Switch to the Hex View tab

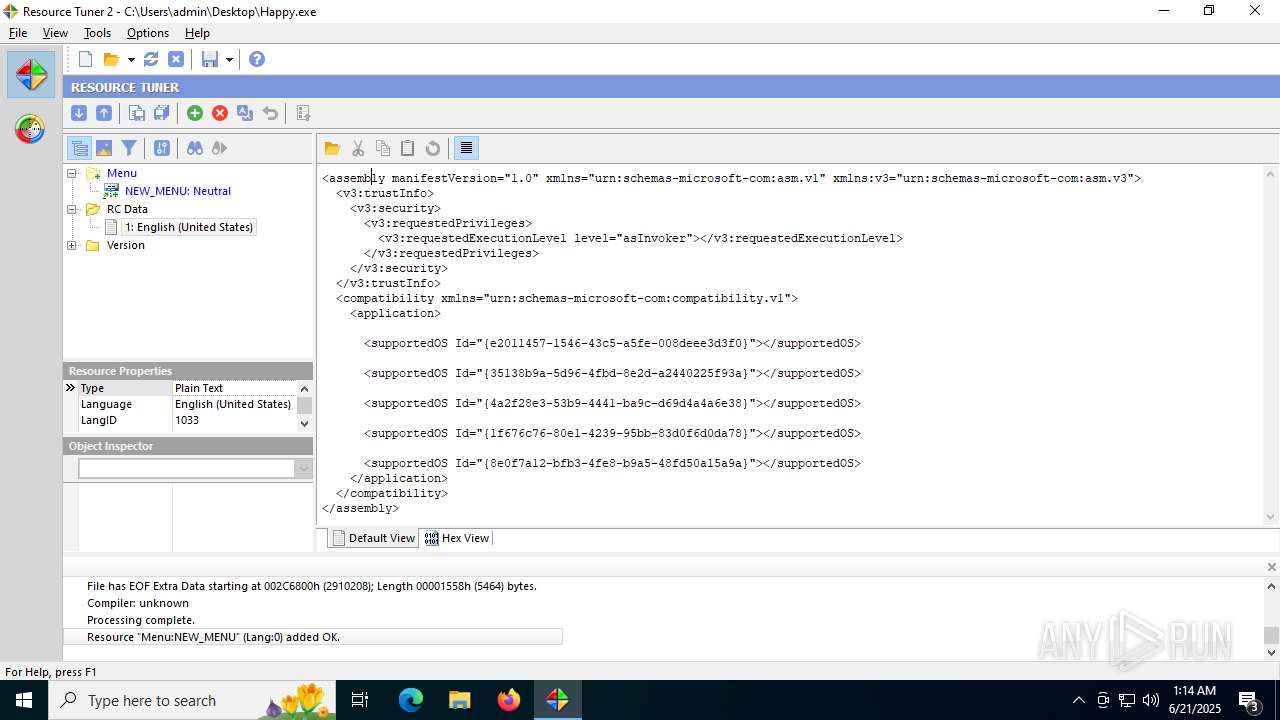click(x=457, y=538)
